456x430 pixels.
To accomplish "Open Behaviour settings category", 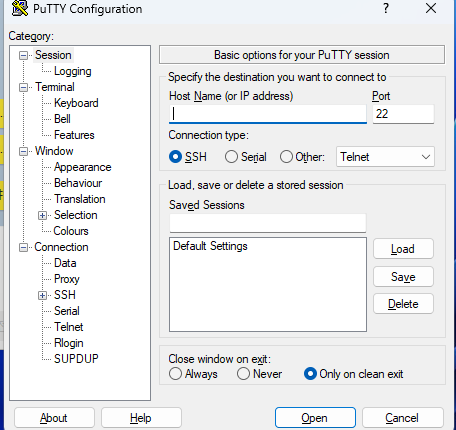I will [78, 183].
